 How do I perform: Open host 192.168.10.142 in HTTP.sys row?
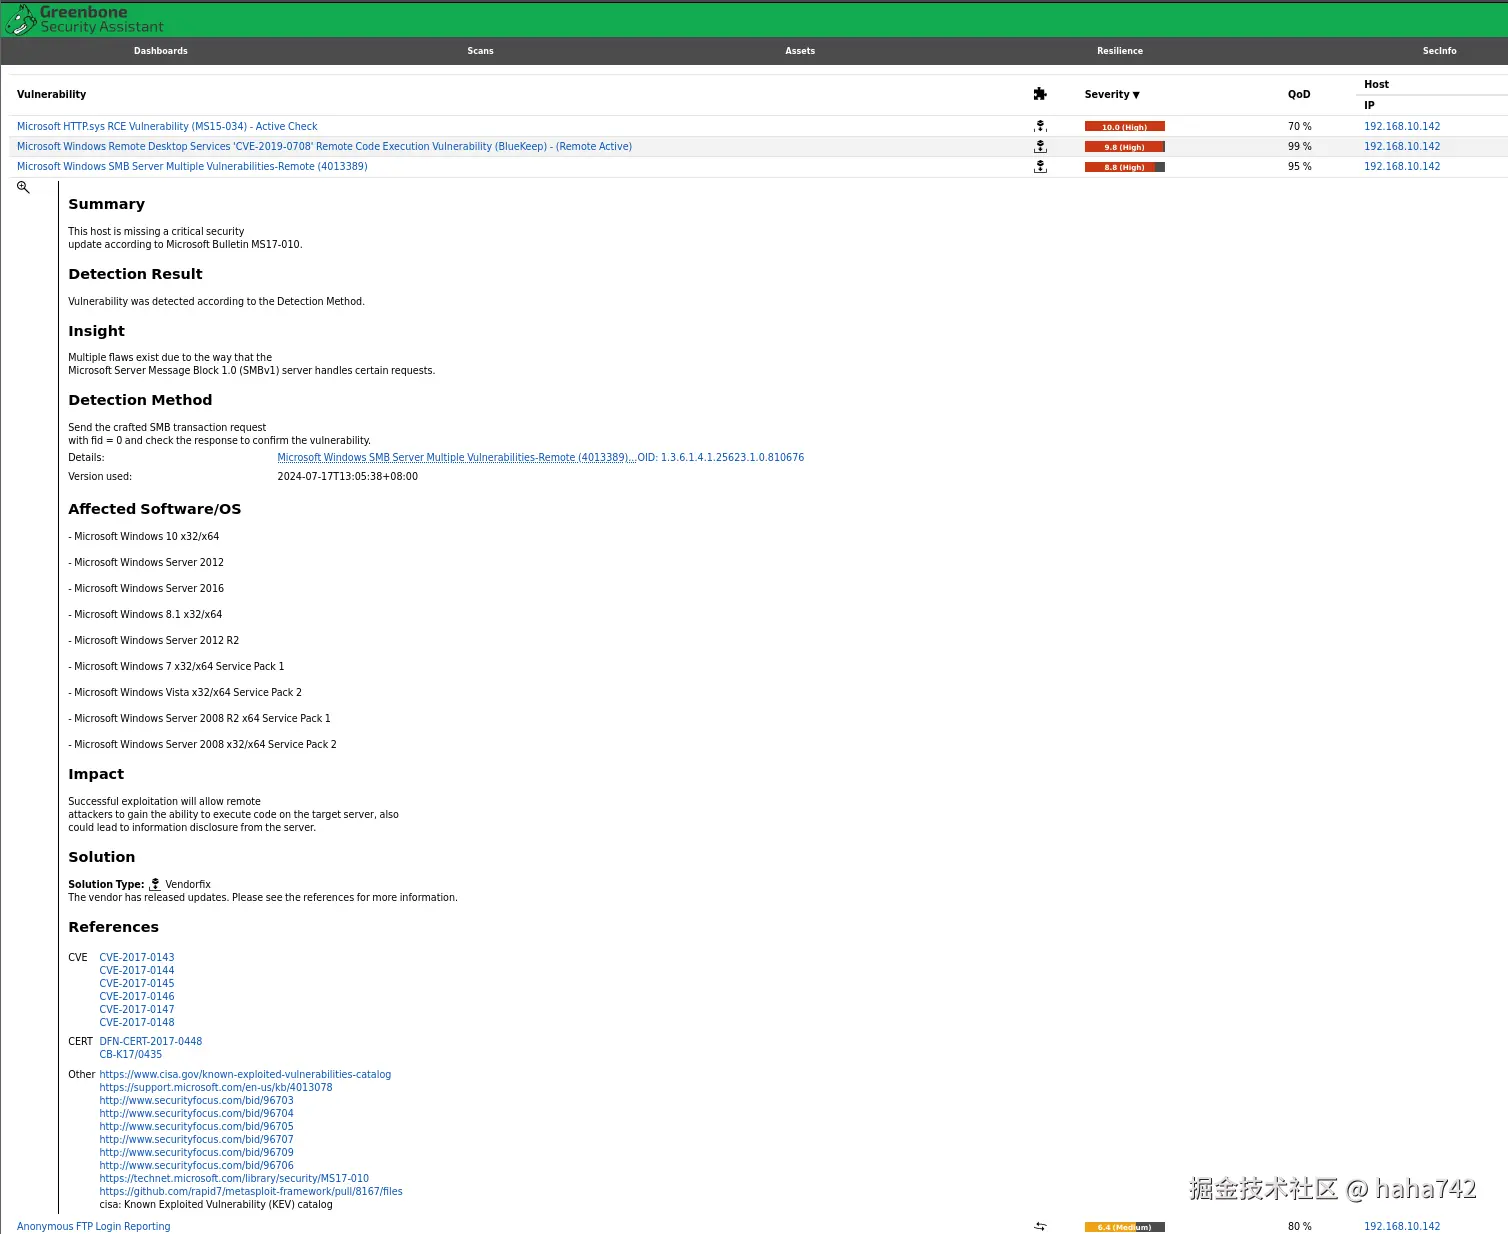(1402, 126)
